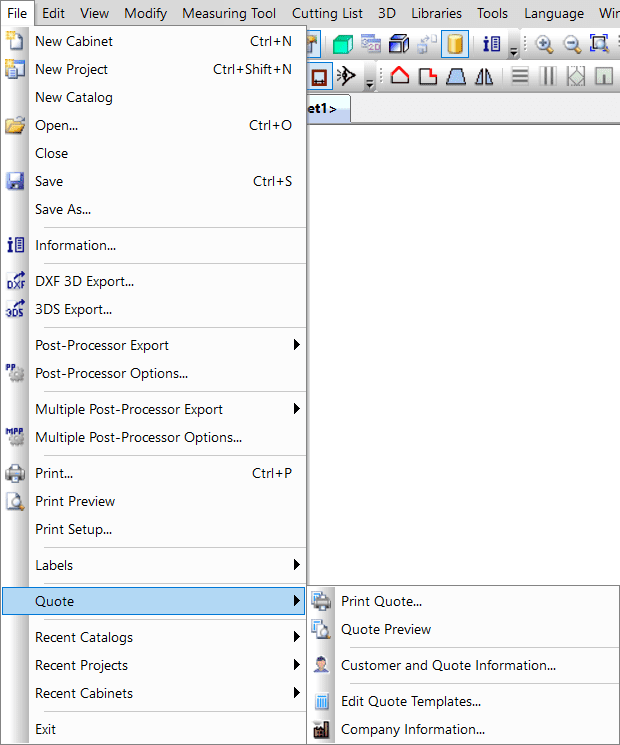Click Company Information factory icon
Viewport: 620px width, 745px height.
[x=322, y=729]
